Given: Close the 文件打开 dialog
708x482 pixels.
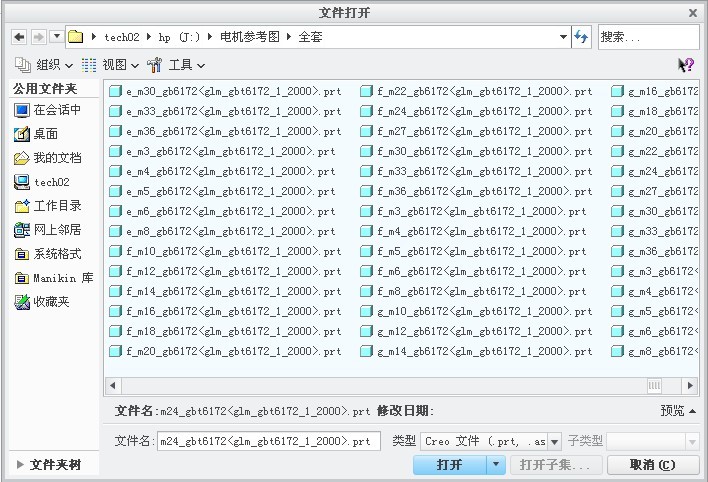Looking at the screenshot, I should point(693,13).
